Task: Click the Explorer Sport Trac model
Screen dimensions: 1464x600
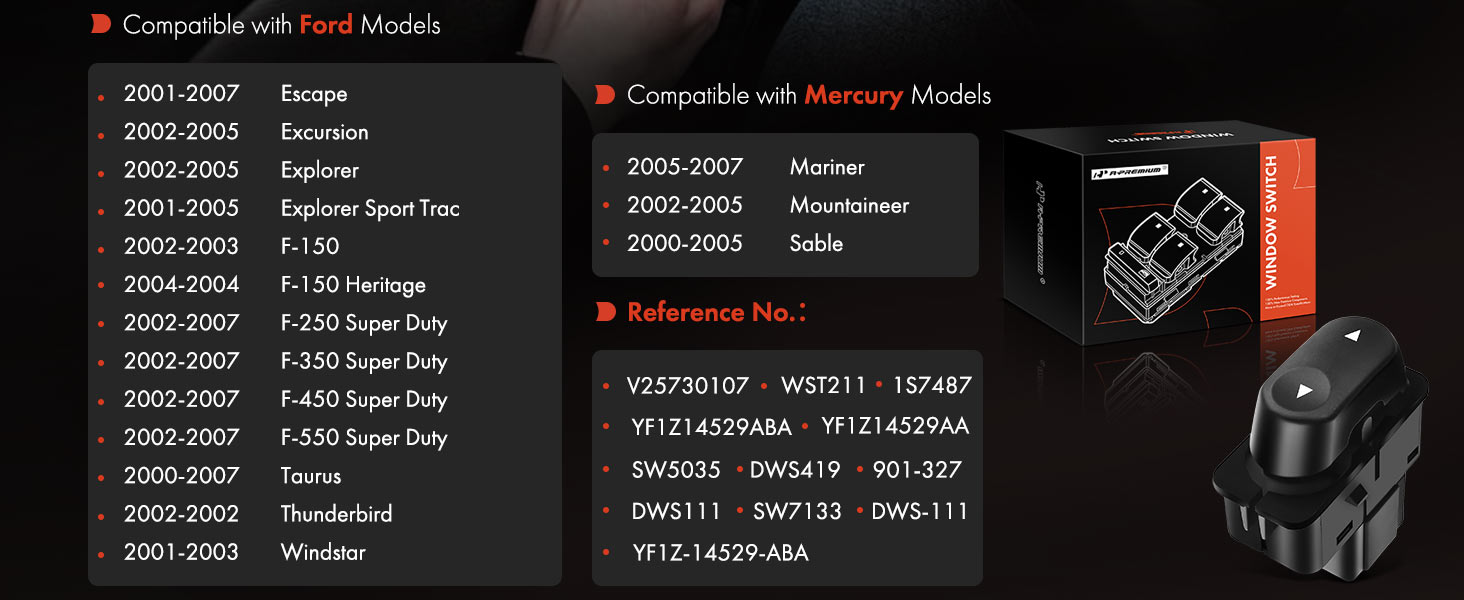Action: click(370, 208)
